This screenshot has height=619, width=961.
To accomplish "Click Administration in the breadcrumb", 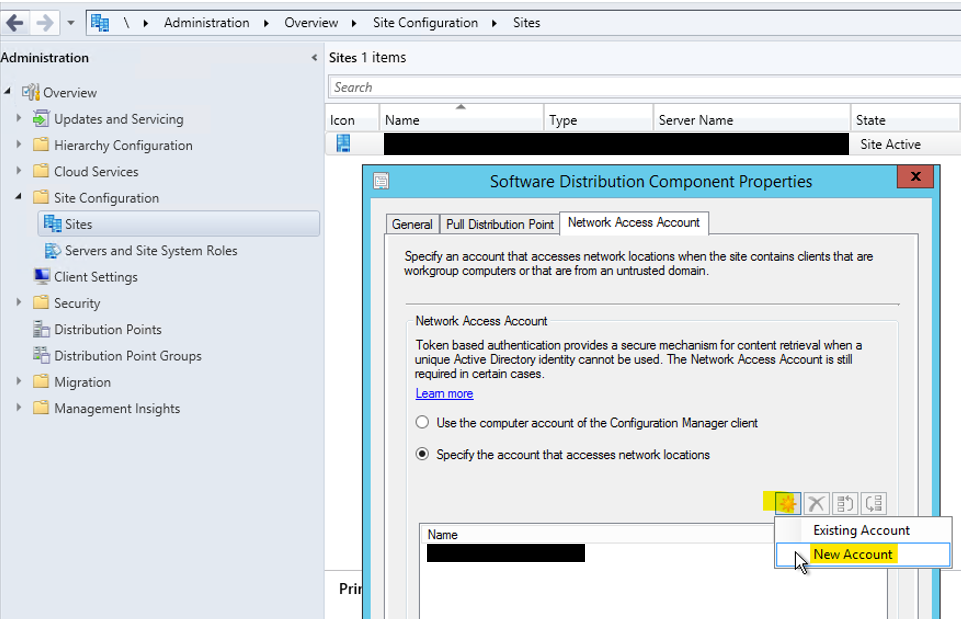I will 207,23.
